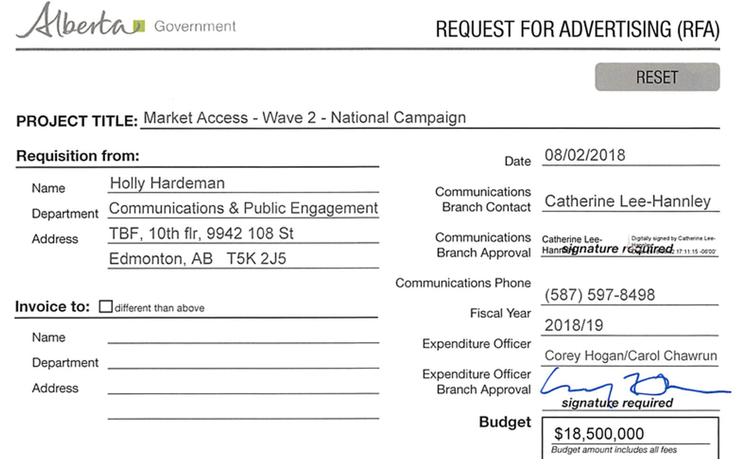Select the Expenditure Officer name field
The image size is (754, 459).
pyautogui.click(x=630, y=356)
